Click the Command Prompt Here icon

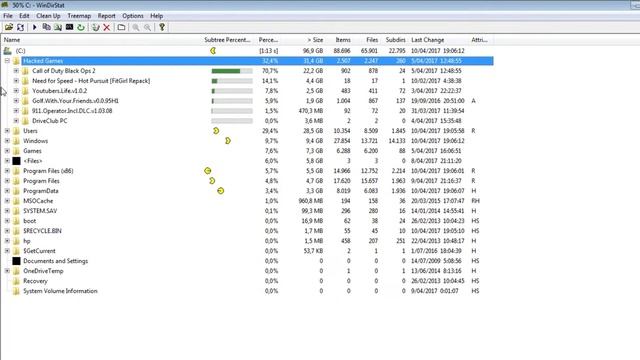[69, 27]
